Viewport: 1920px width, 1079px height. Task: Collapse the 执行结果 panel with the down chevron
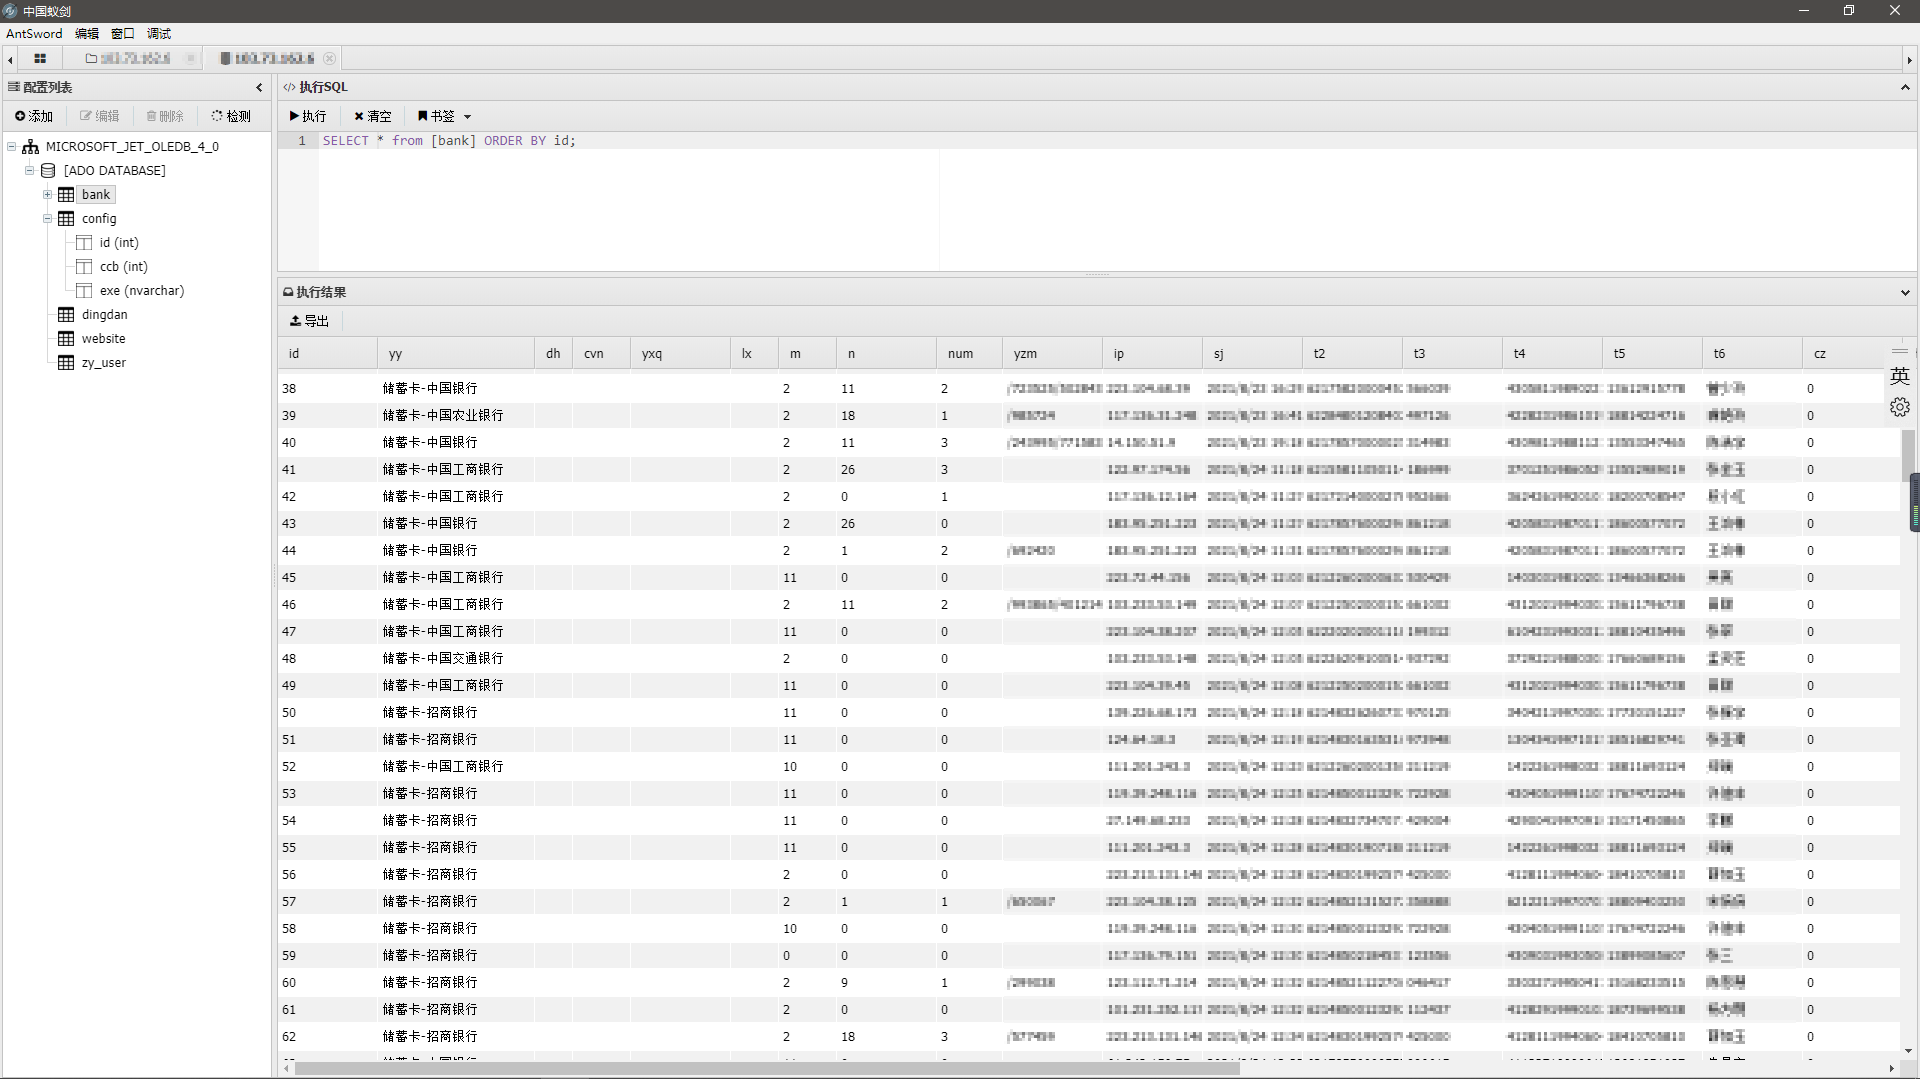[x=1905, y=293]
